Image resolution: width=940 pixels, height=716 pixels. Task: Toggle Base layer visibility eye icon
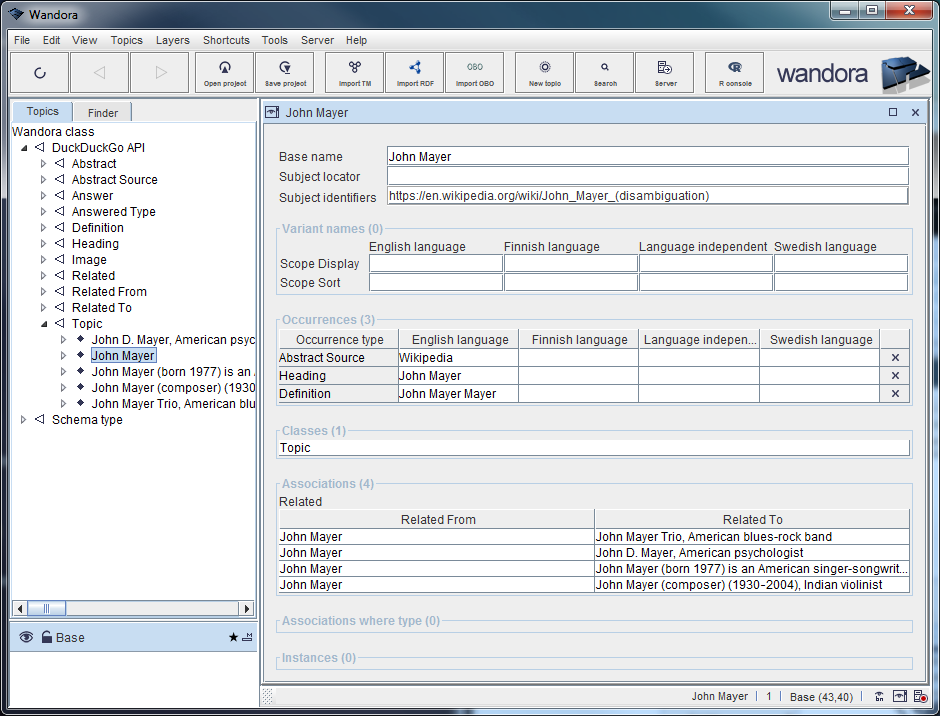(26, 637)
